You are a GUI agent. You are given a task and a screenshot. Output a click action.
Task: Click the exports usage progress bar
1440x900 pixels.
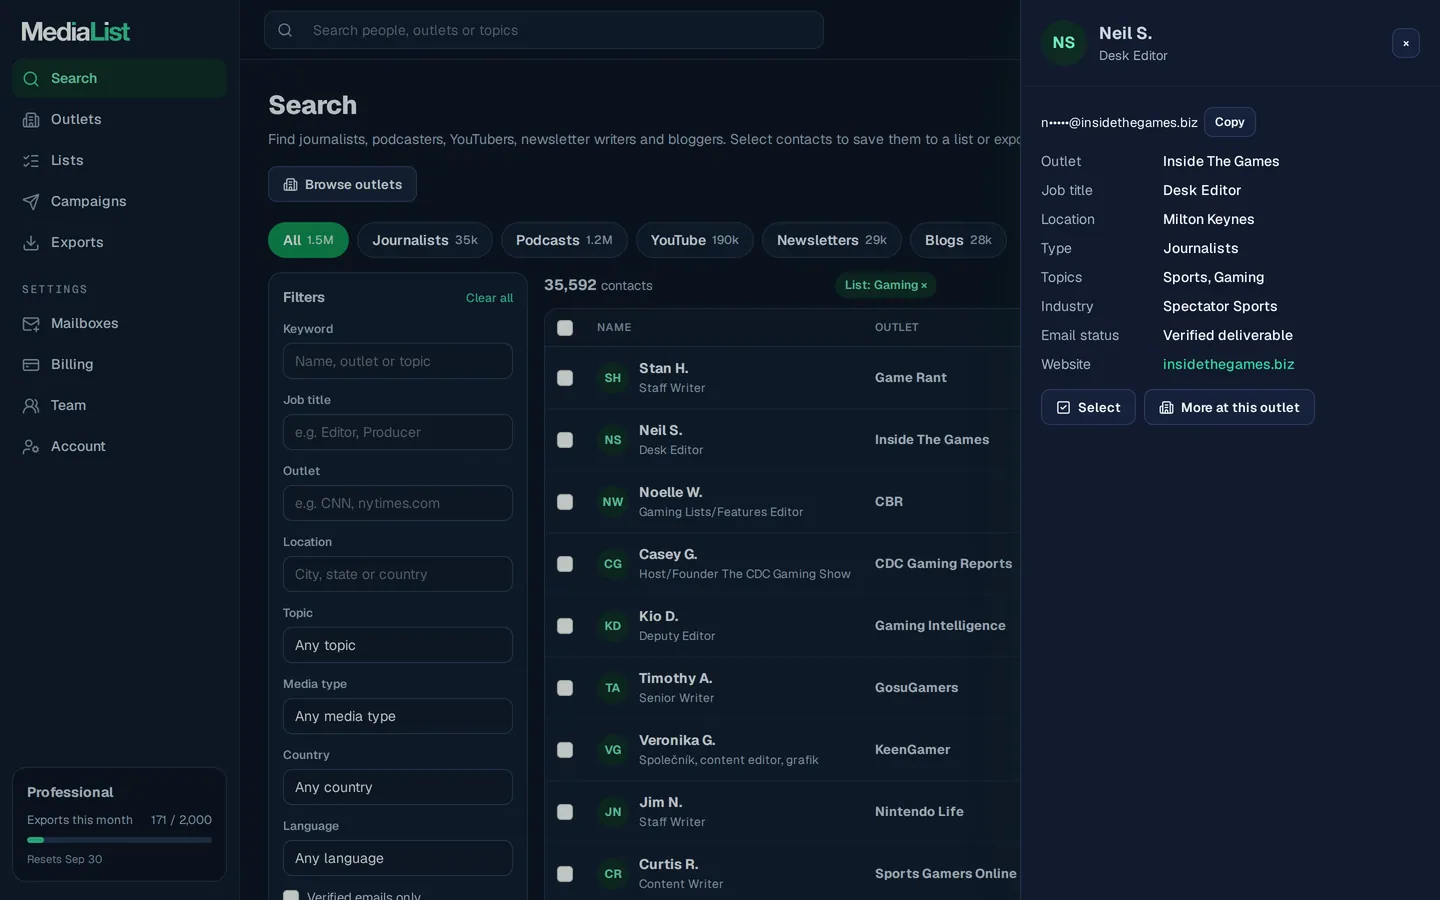pos(119,840)
